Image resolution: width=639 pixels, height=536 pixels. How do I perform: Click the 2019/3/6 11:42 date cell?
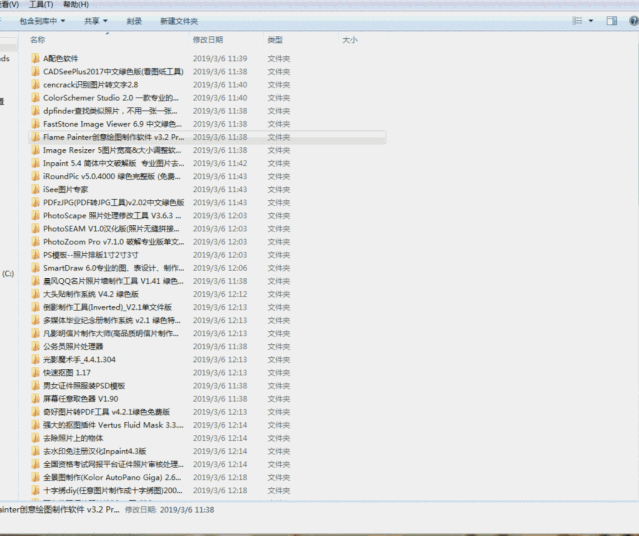pyautogui.click(x=220, y=163)
